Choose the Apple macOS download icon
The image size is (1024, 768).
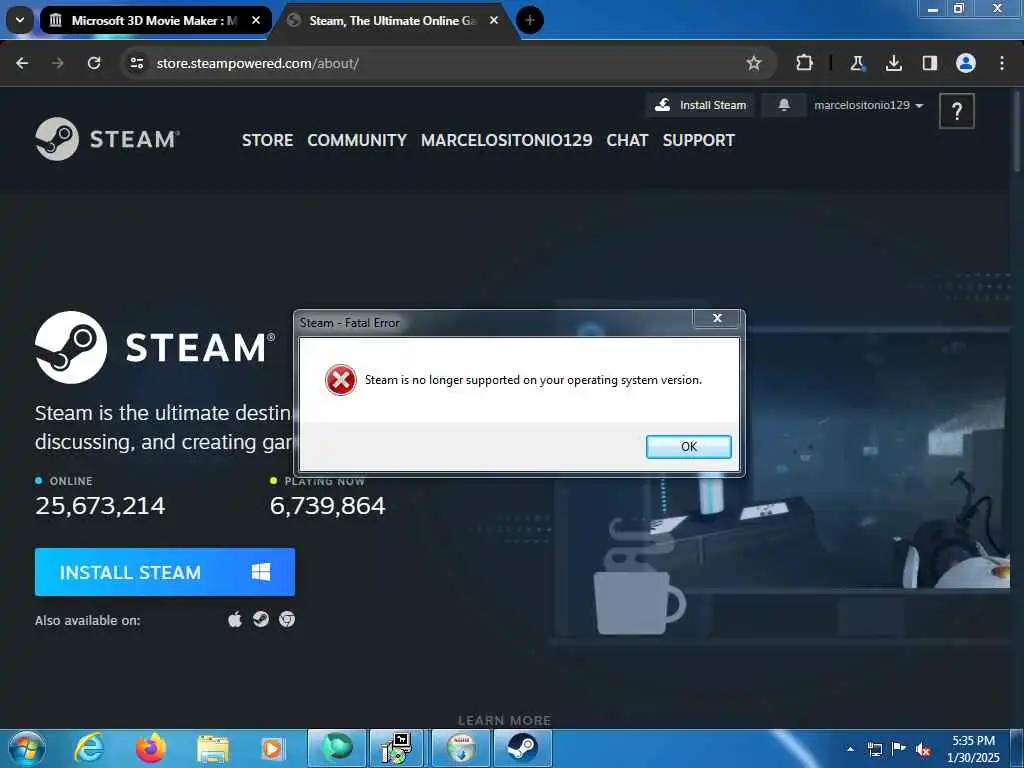234,619
